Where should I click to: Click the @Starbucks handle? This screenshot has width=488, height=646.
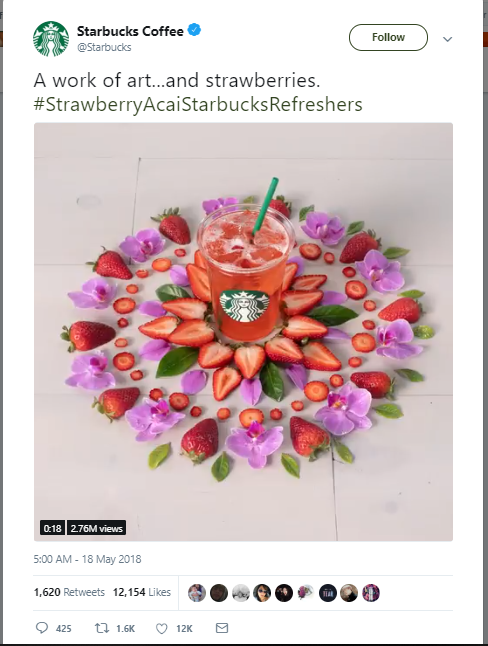pyautogui.click(x=104, y=47)
